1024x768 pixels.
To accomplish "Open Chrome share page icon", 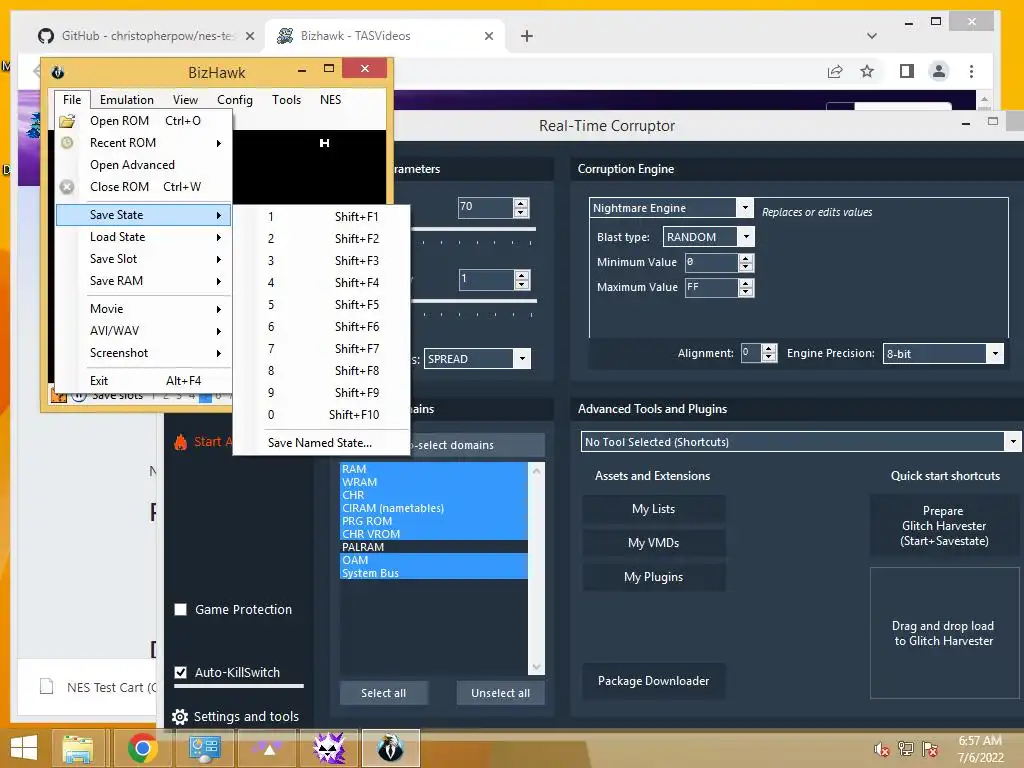I will click(x=835, y=71).
